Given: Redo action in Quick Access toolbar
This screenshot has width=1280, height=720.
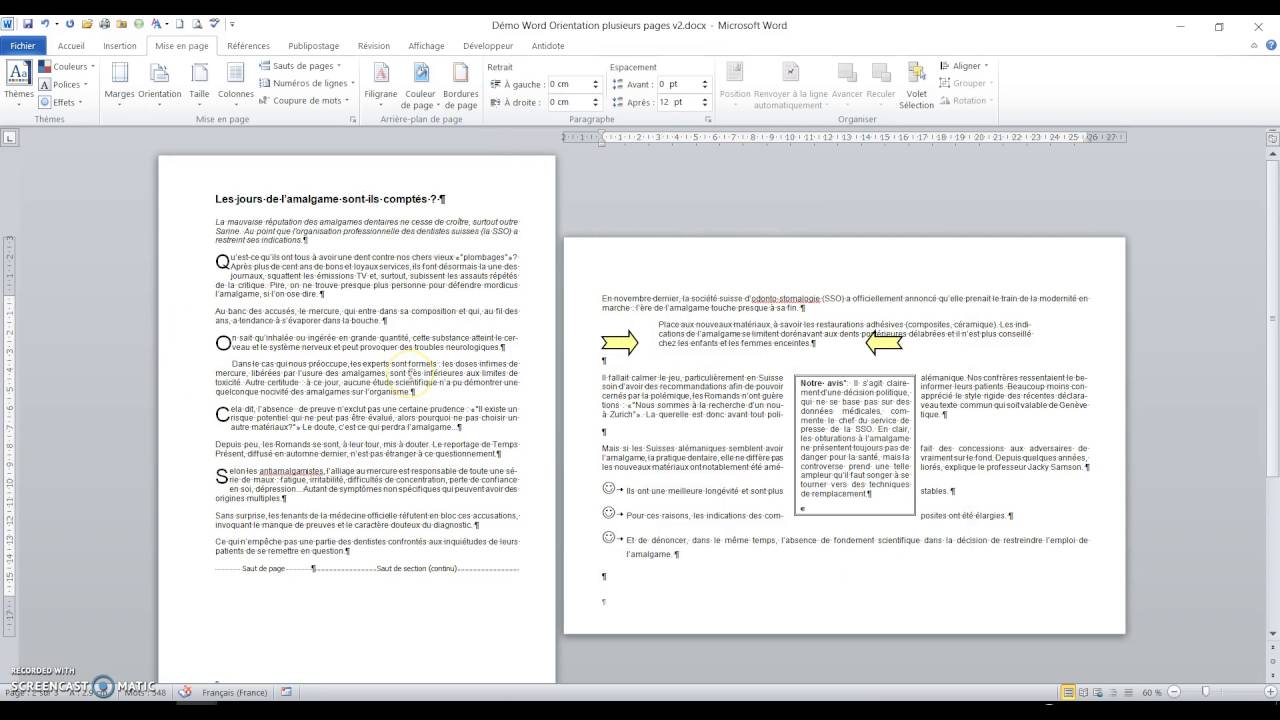Looking at the screenshot, I should point(70,24).
